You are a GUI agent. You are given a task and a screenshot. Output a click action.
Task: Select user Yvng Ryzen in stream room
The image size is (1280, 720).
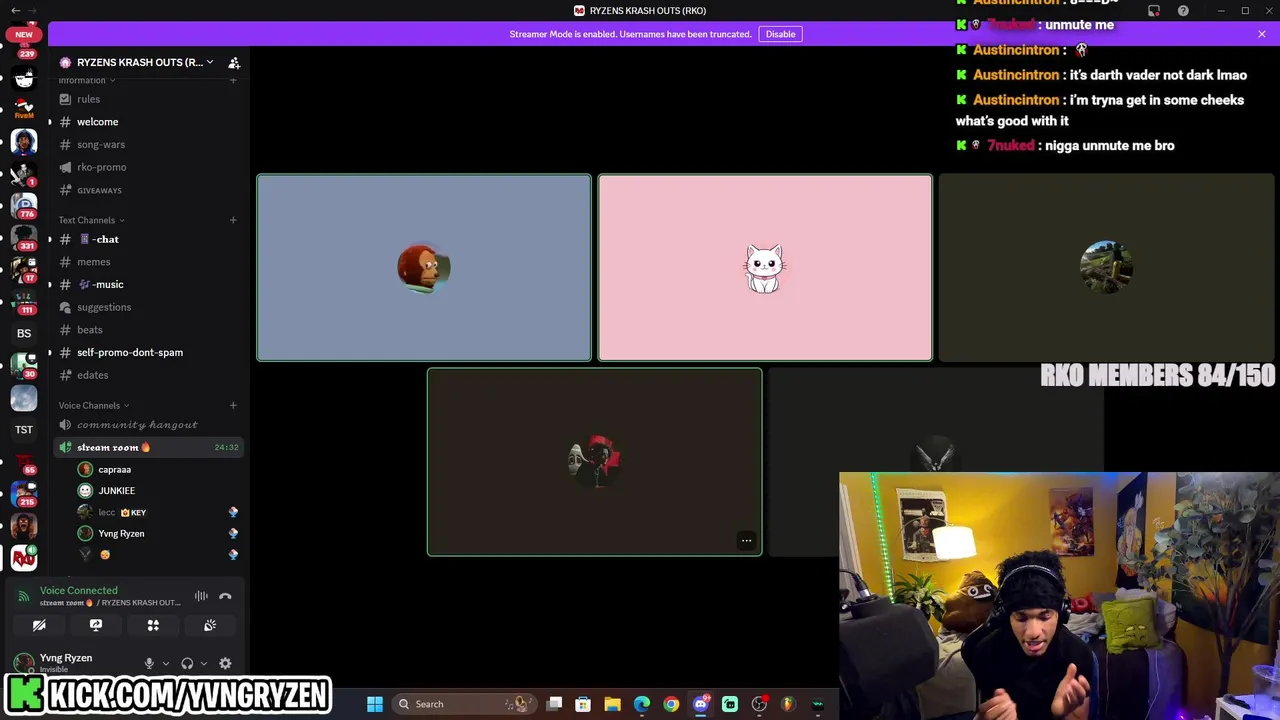click(x=158, y=533)
